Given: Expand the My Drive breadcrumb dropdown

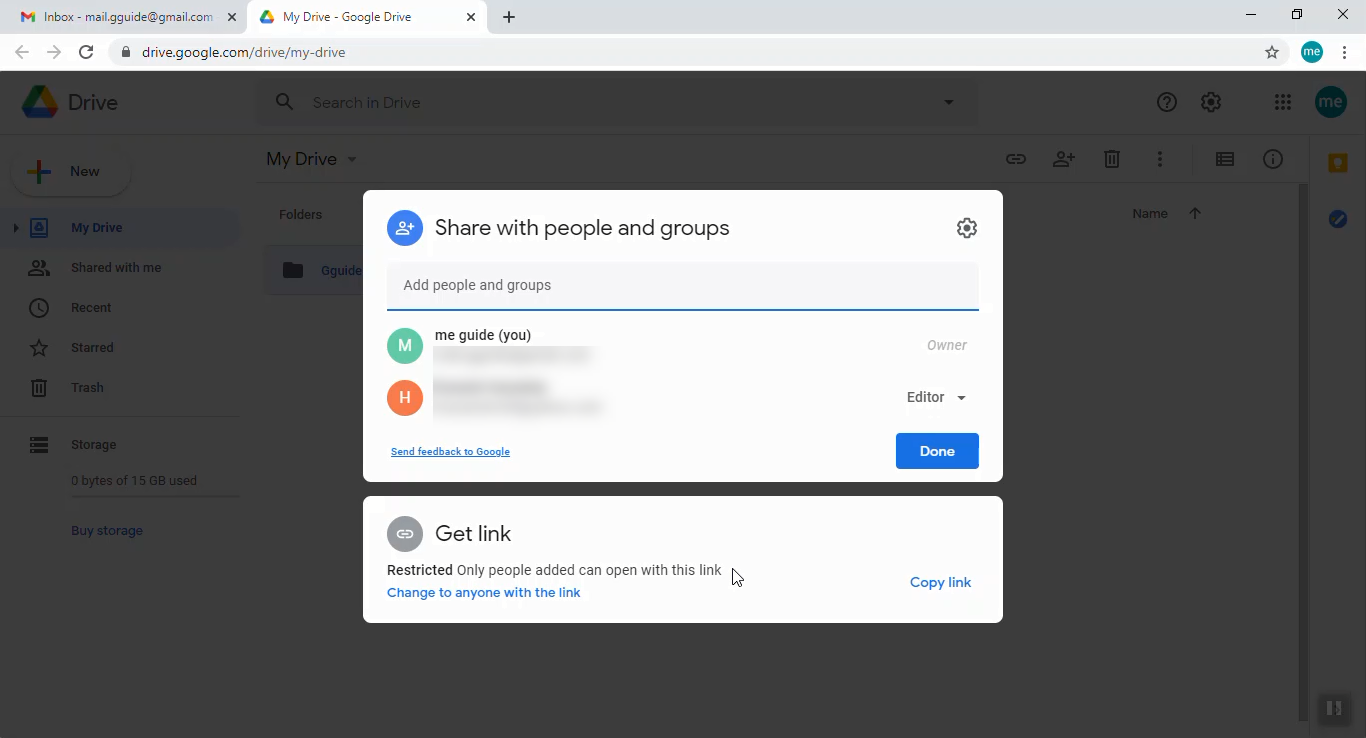Looking at the screenshot, I should coord(351,159).
